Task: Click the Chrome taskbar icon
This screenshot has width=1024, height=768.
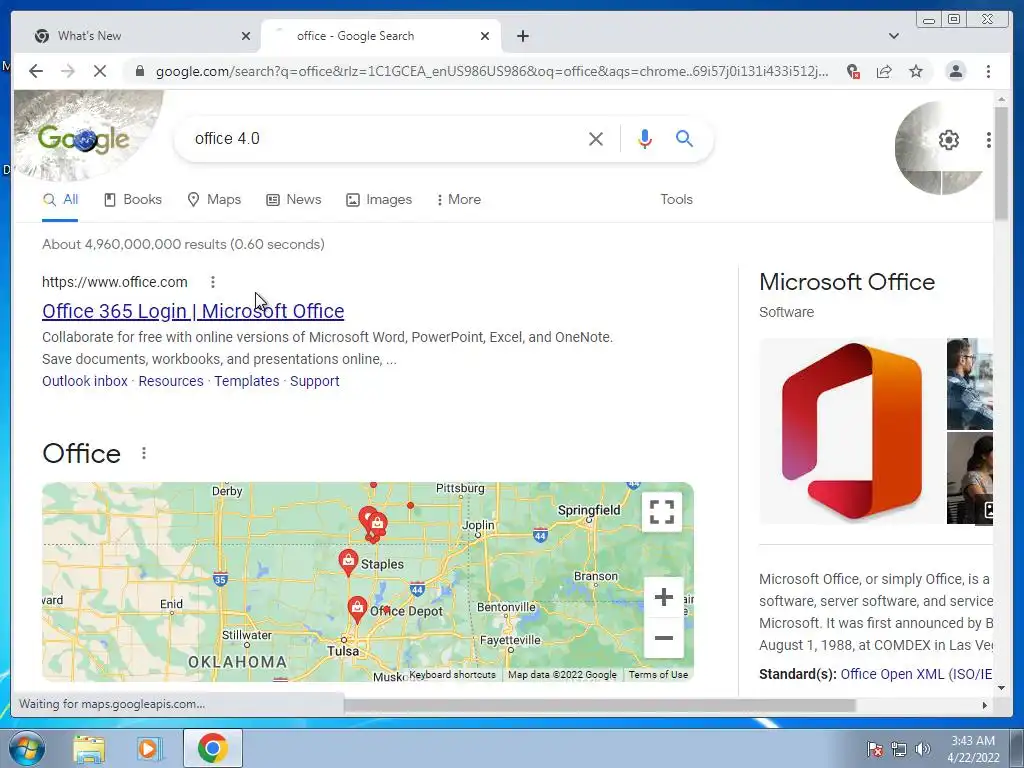Action: (212, 748)
